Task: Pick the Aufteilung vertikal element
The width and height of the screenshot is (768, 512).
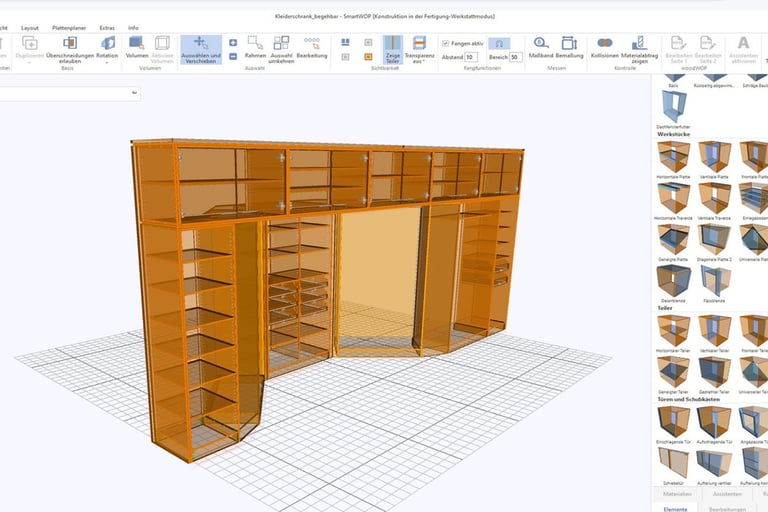Action: pos(714,466)
